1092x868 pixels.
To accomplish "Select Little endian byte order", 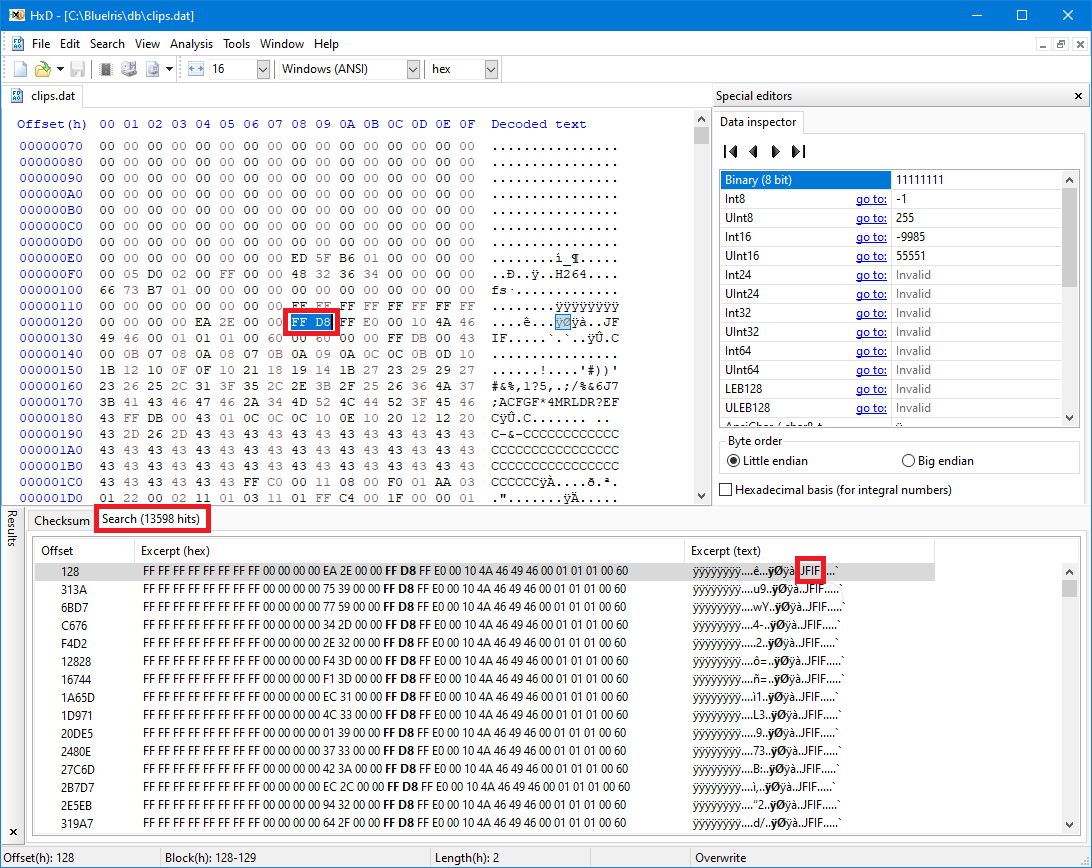I will click(x=767, y=460).
